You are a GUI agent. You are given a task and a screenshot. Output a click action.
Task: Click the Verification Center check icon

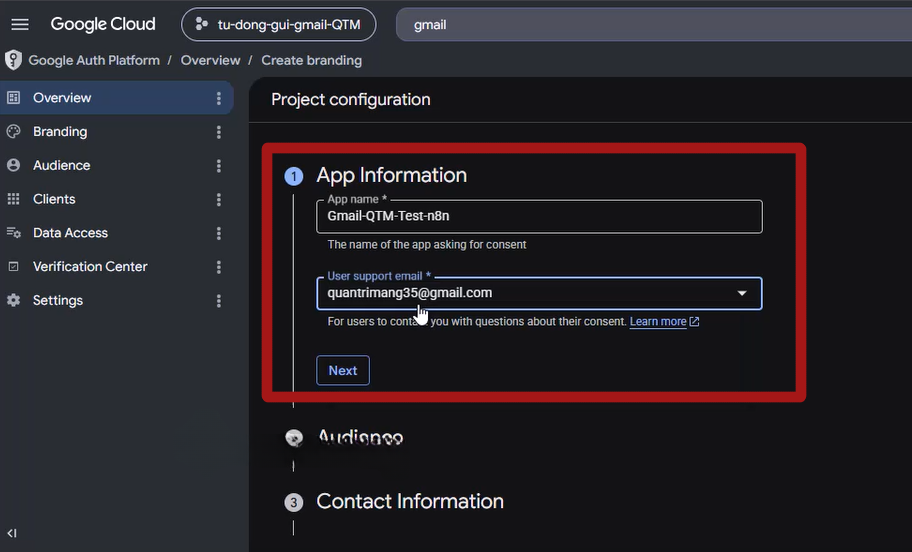pyautogui.click(x=13, y=266)
